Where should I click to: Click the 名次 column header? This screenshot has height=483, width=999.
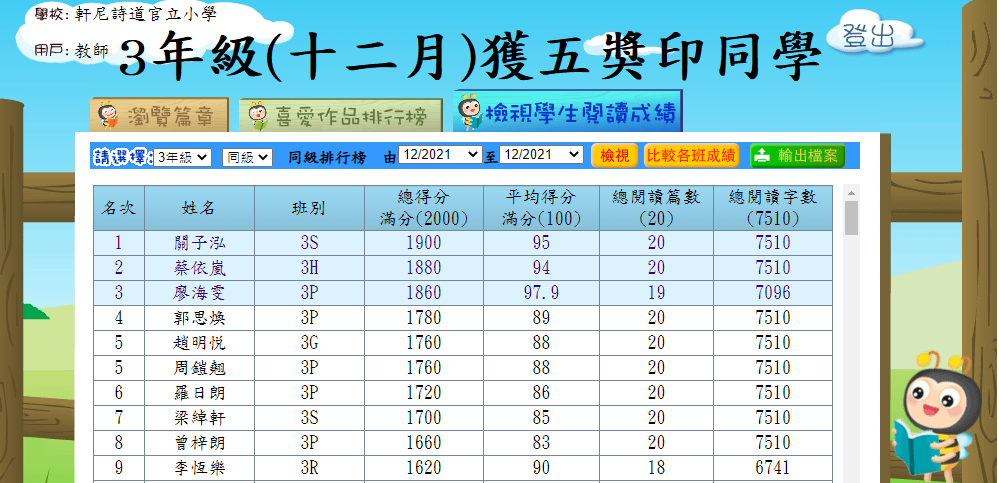pos(119,208)
